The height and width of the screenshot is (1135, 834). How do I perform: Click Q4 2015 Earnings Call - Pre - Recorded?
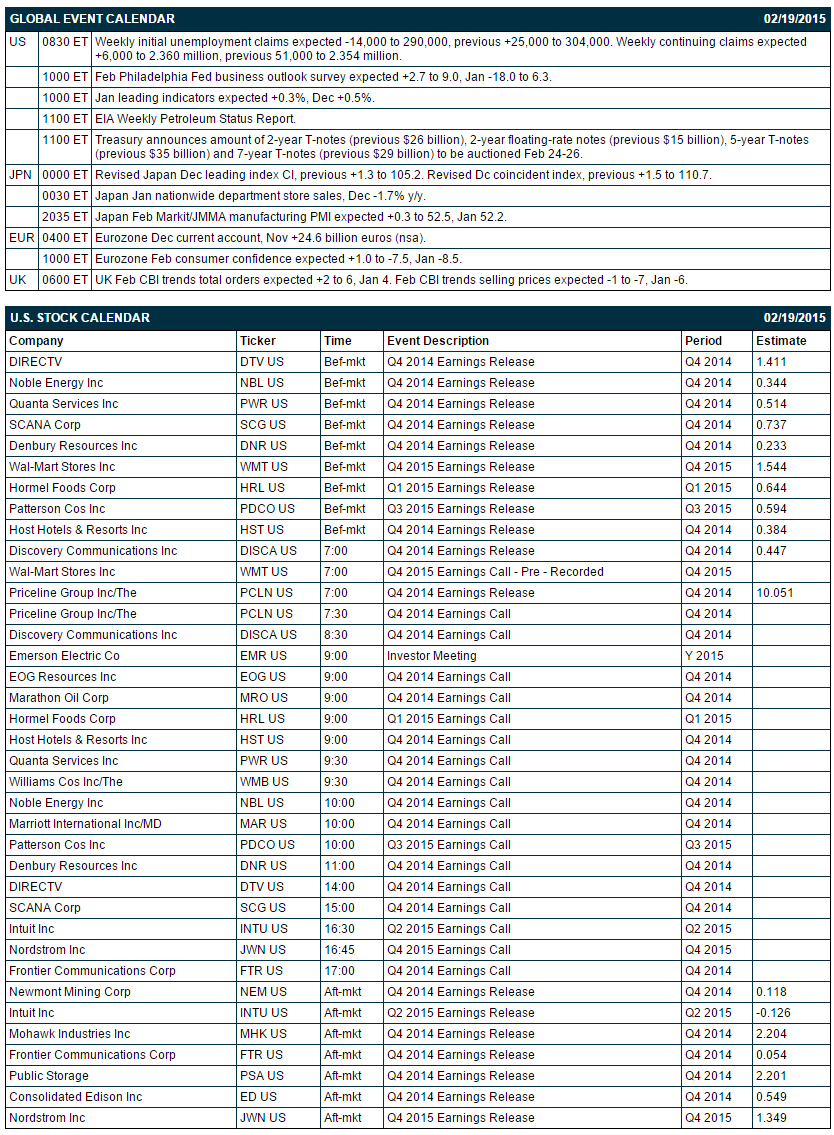[495, 572]
